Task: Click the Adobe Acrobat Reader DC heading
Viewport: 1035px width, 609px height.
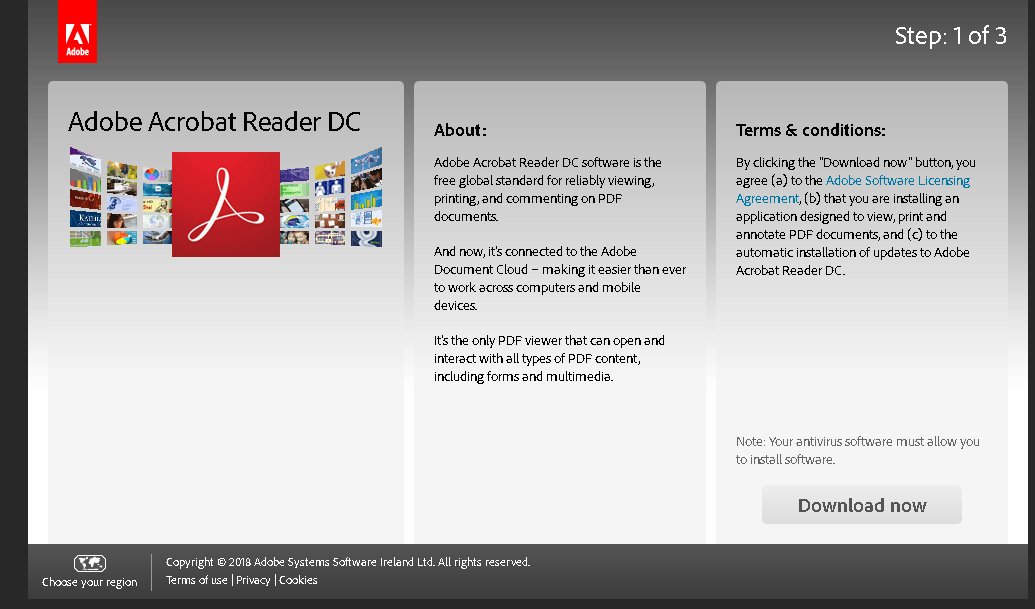Action: pos(214,121)
